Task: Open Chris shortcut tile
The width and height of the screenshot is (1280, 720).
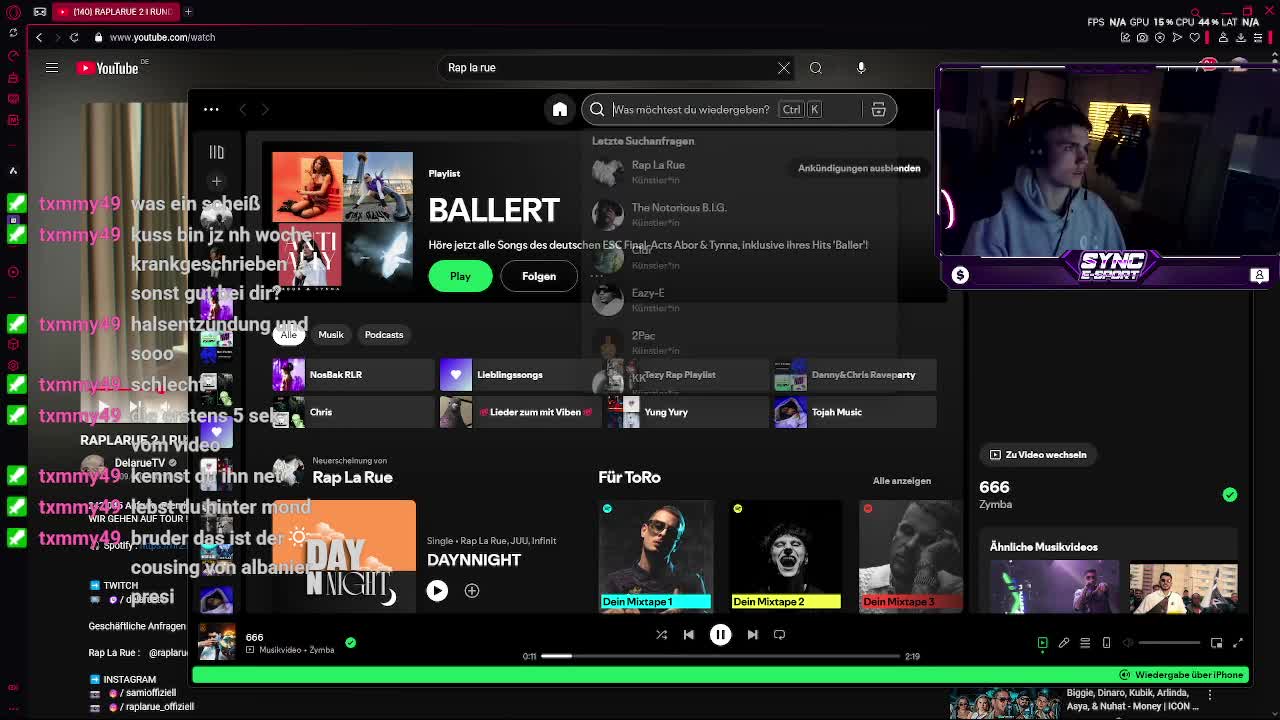Action: click(353, 412)
